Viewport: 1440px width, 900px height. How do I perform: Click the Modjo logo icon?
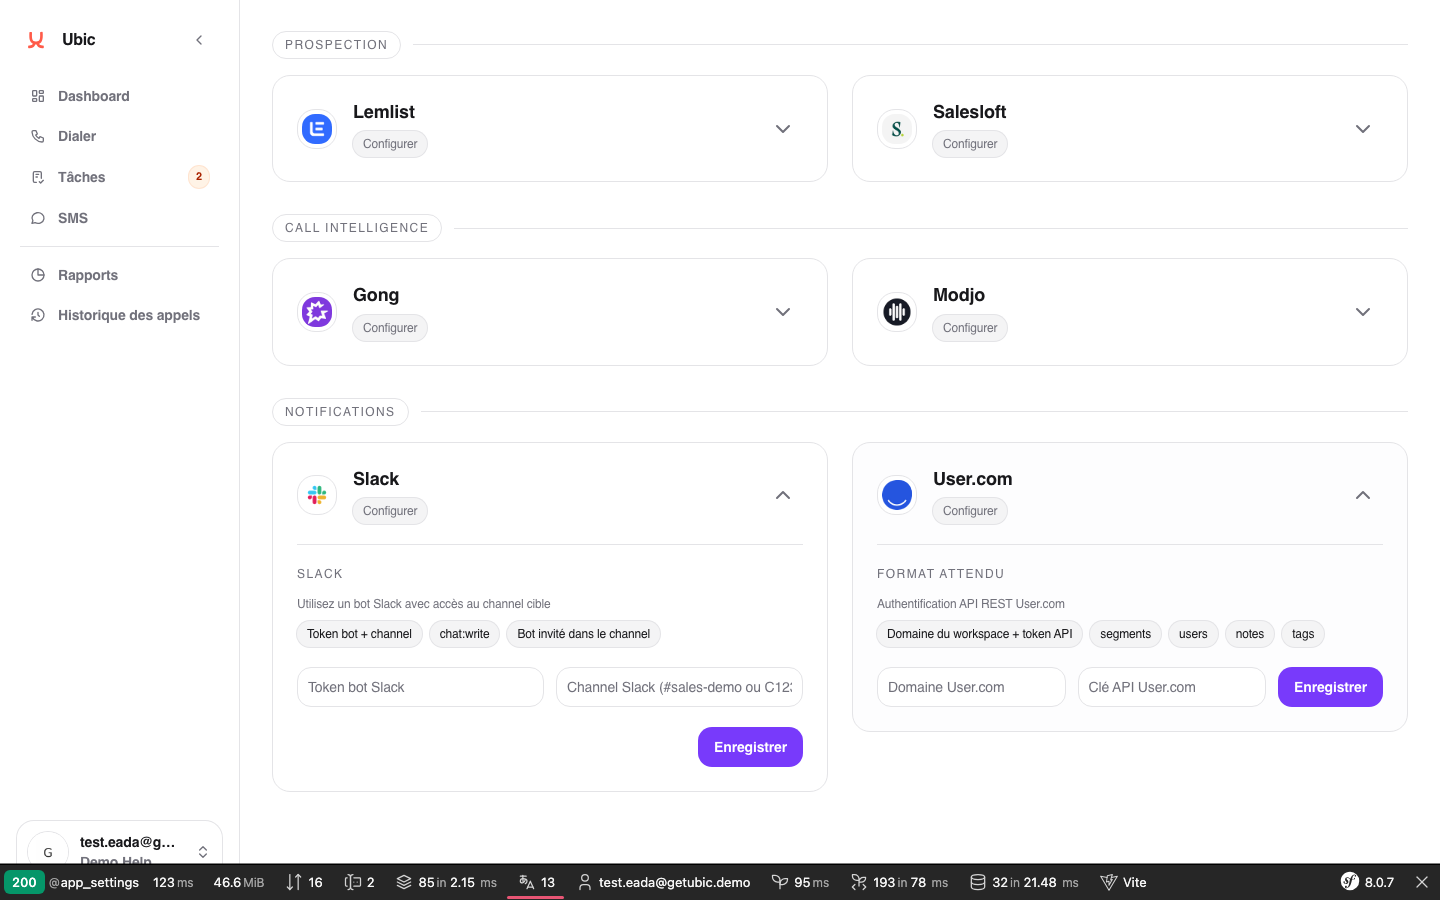coord(897,312)
